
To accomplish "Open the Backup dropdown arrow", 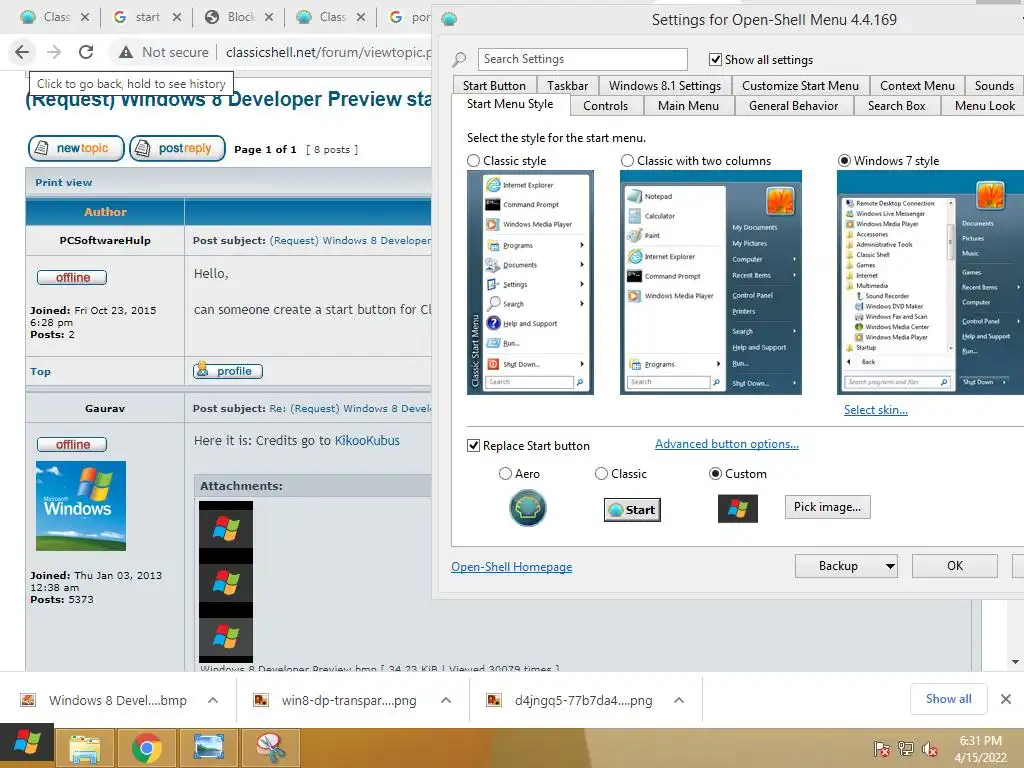I will 889,566.
